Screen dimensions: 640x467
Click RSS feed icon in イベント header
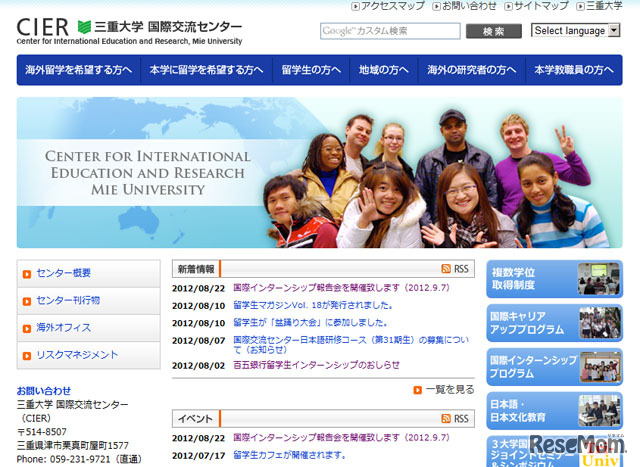(x=446, y=418)
